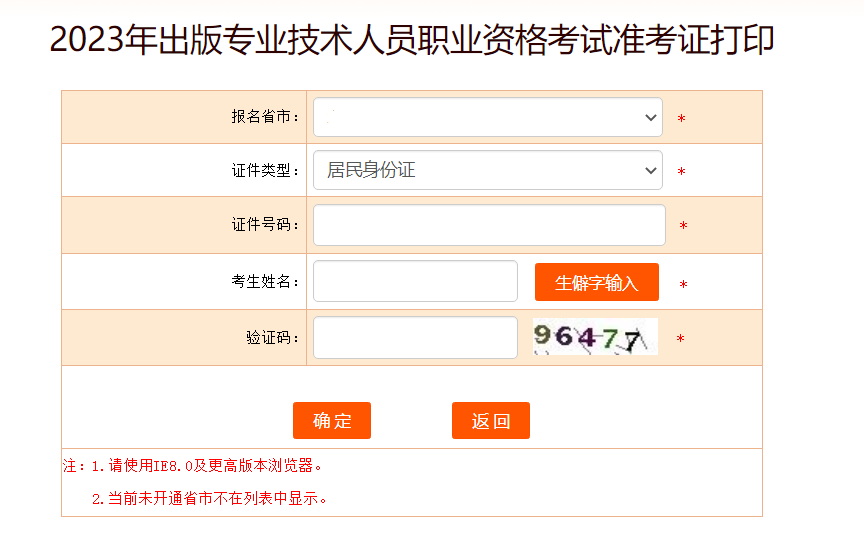Select the 证件号码 label
864x545 pixels.
point(265,225)
